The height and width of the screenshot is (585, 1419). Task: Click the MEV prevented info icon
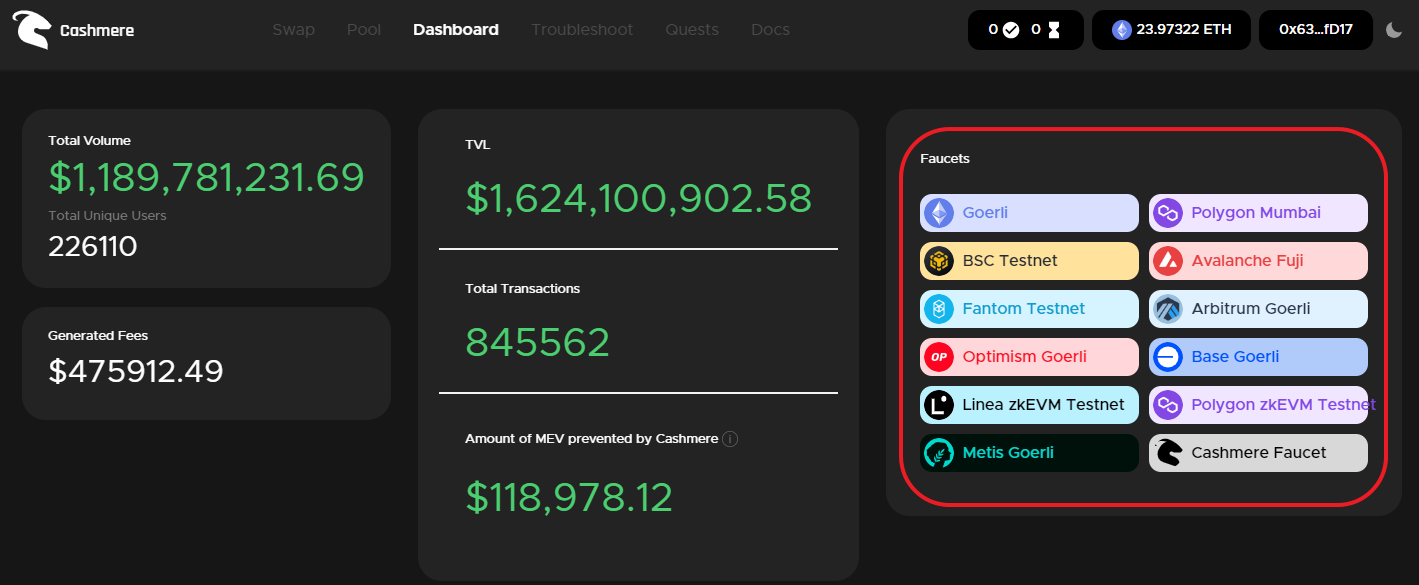click(730, 439)
